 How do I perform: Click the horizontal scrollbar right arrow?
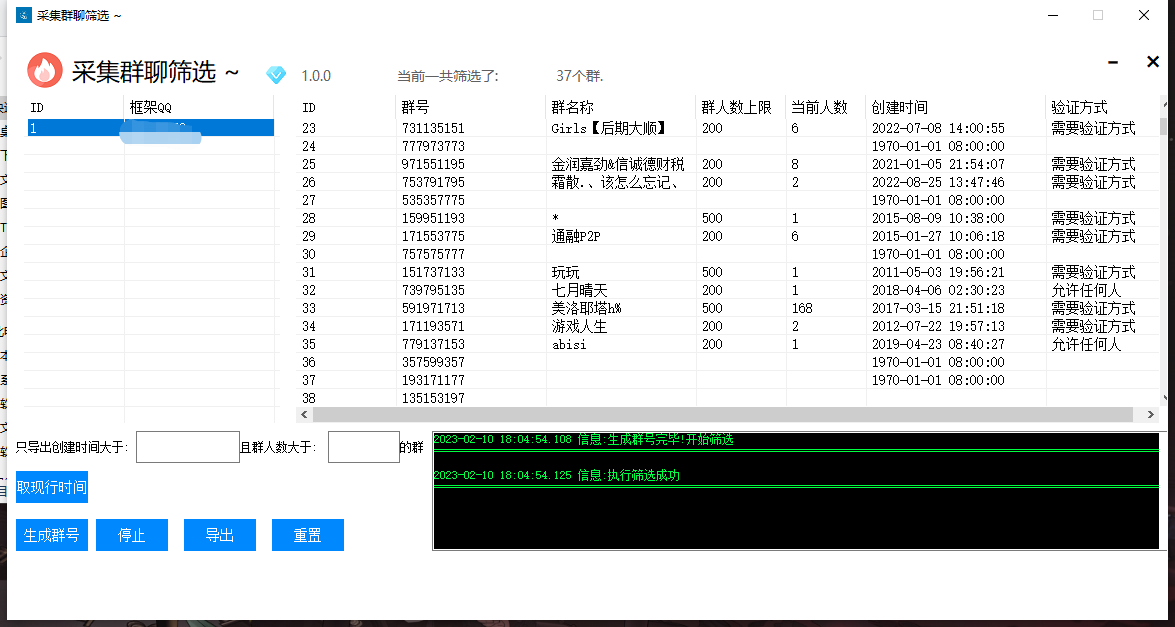tap(1150, 414)
